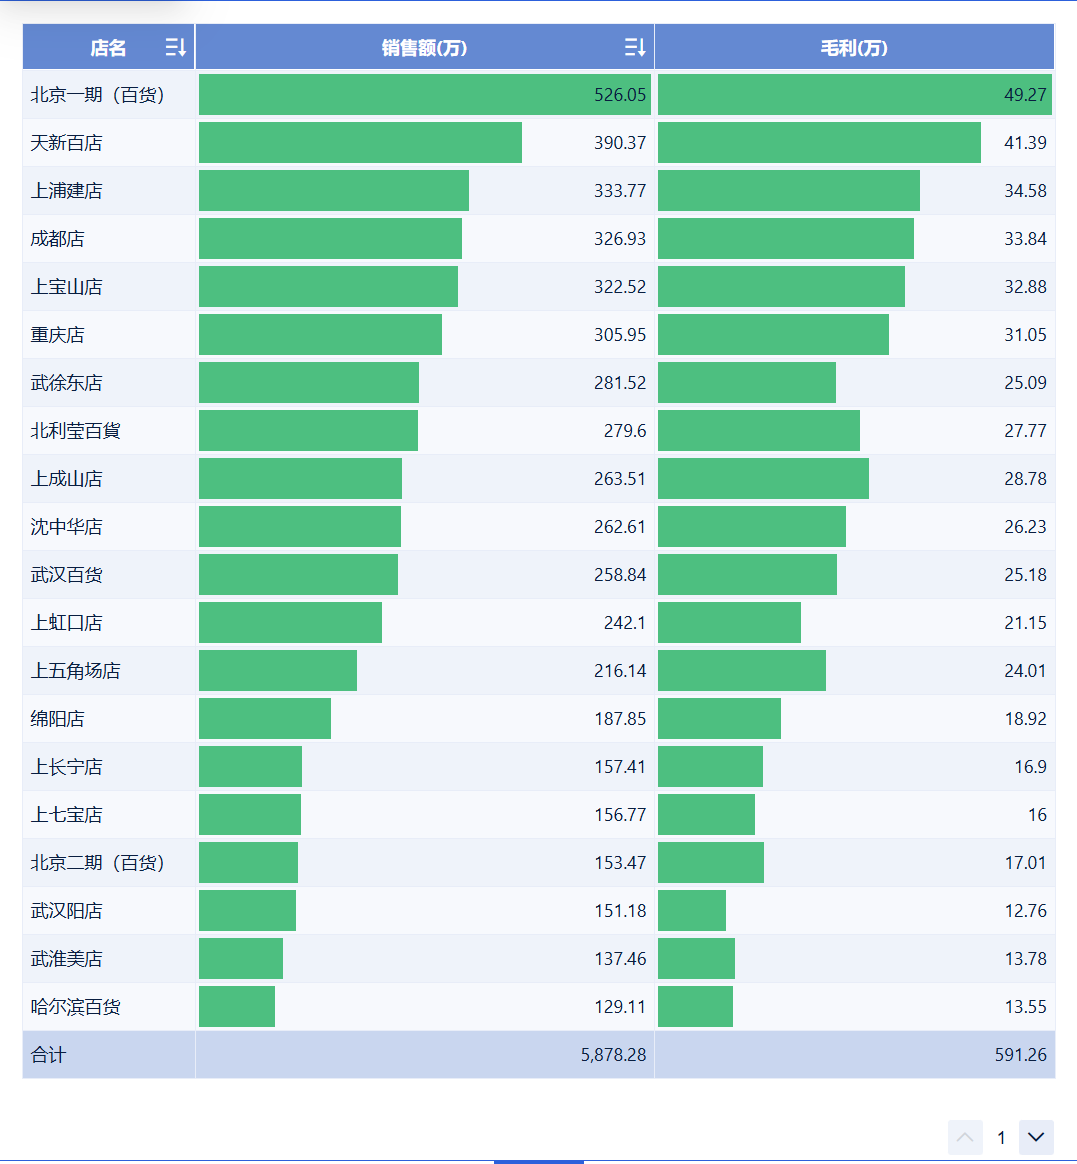This screenshot has height=1164, width=1077.
Task: Select the 上五角场店 store name
Action: [75, 671]
